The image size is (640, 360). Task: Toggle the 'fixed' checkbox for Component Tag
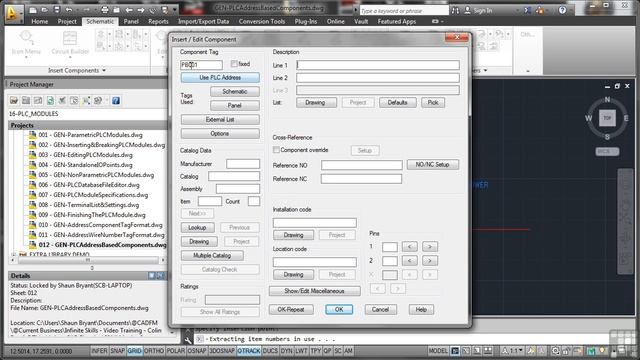click(234, 64)
